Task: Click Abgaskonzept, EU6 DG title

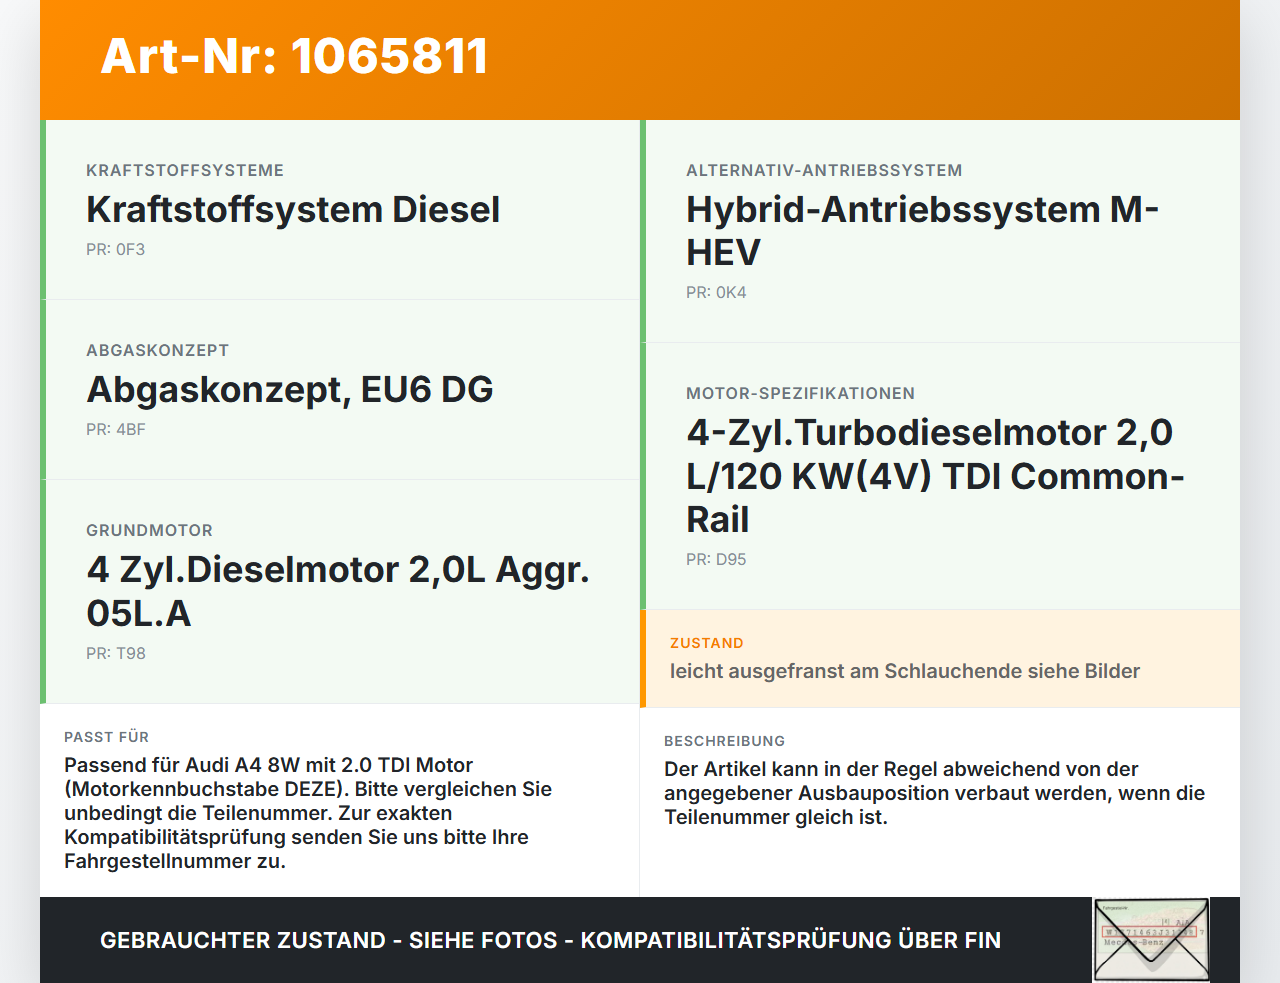Action: (290, 390)
